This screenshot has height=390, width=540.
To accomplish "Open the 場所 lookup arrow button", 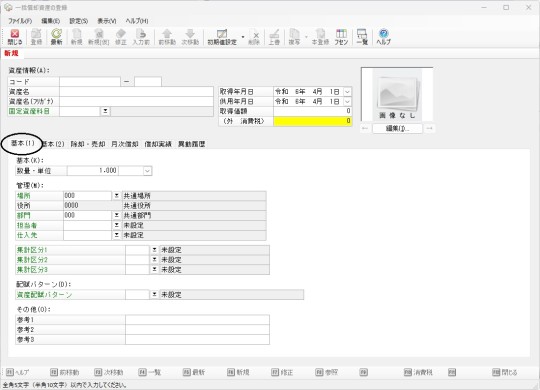I will point(117,196).
